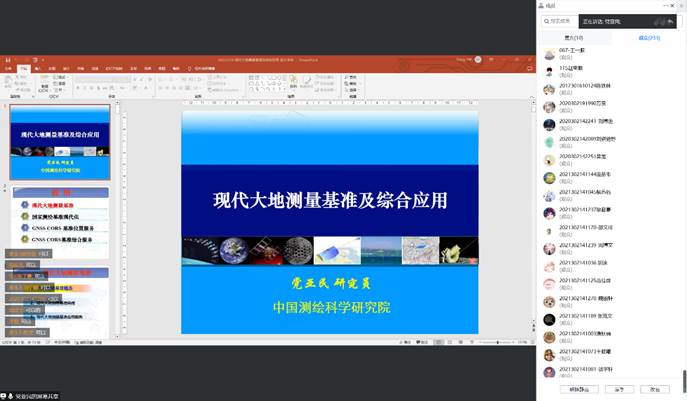Click the search field in the members panel
The height and width of the screenshot is (401, 687).
pyautogui.click(x=560, y=21)
